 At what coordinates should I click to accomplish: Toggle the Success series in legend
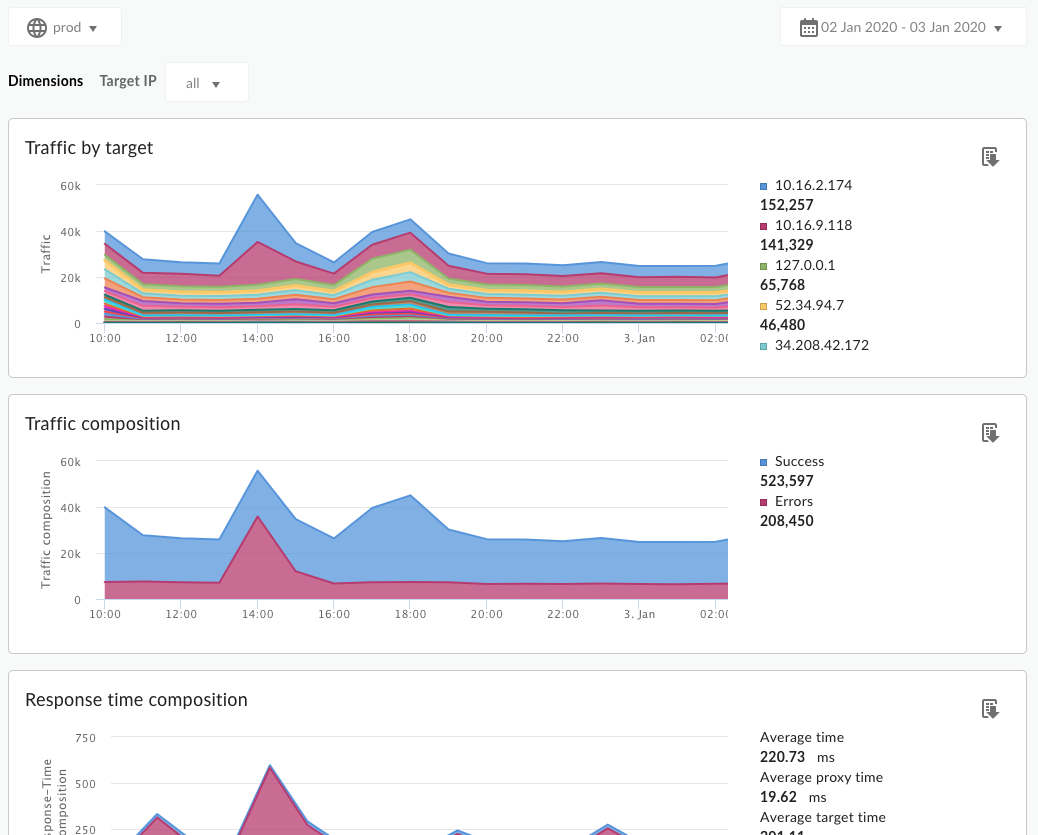799,461
